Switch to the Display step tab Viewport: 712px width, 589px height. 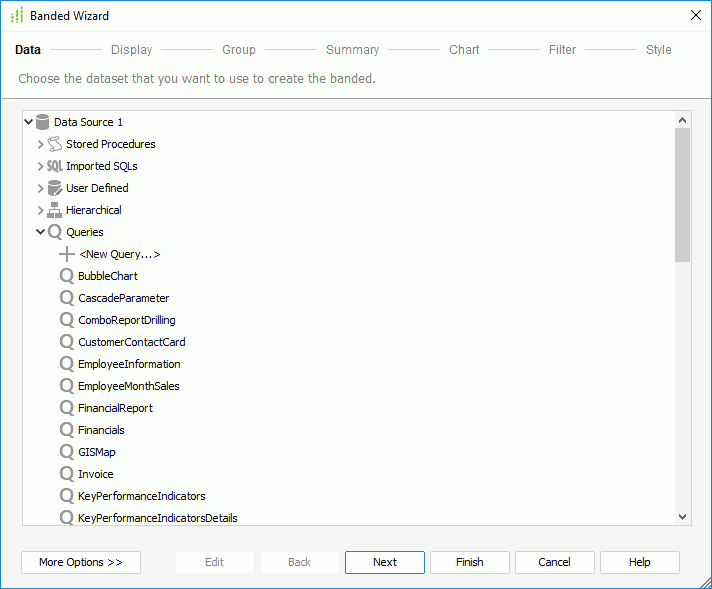point(132,49)
